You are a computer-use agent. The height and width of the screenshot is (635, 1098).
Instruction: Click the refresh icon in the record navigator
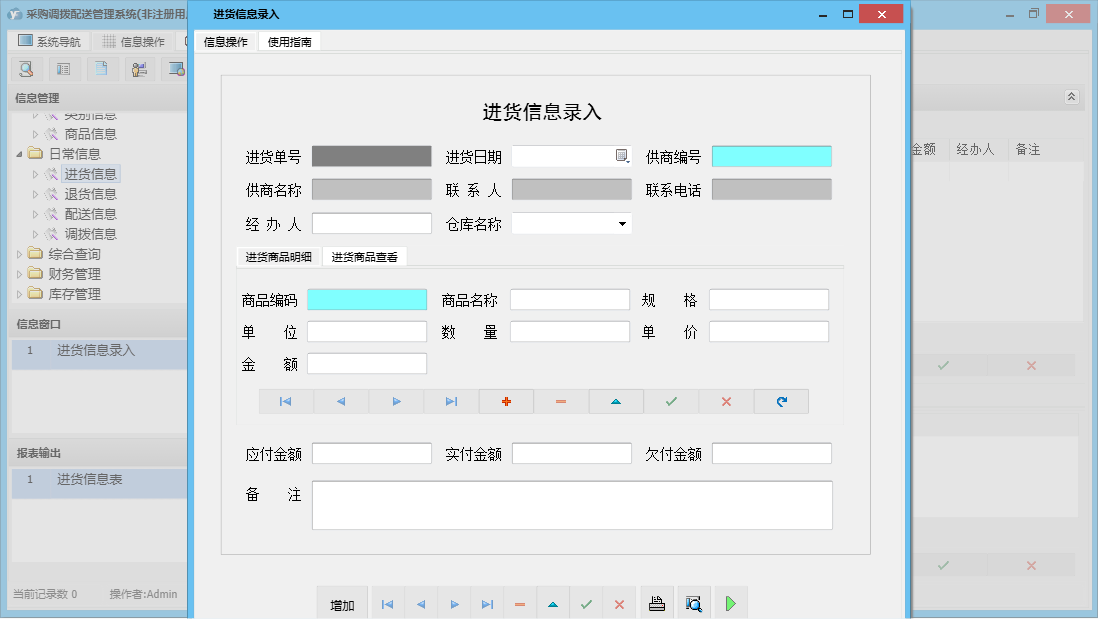781,400
